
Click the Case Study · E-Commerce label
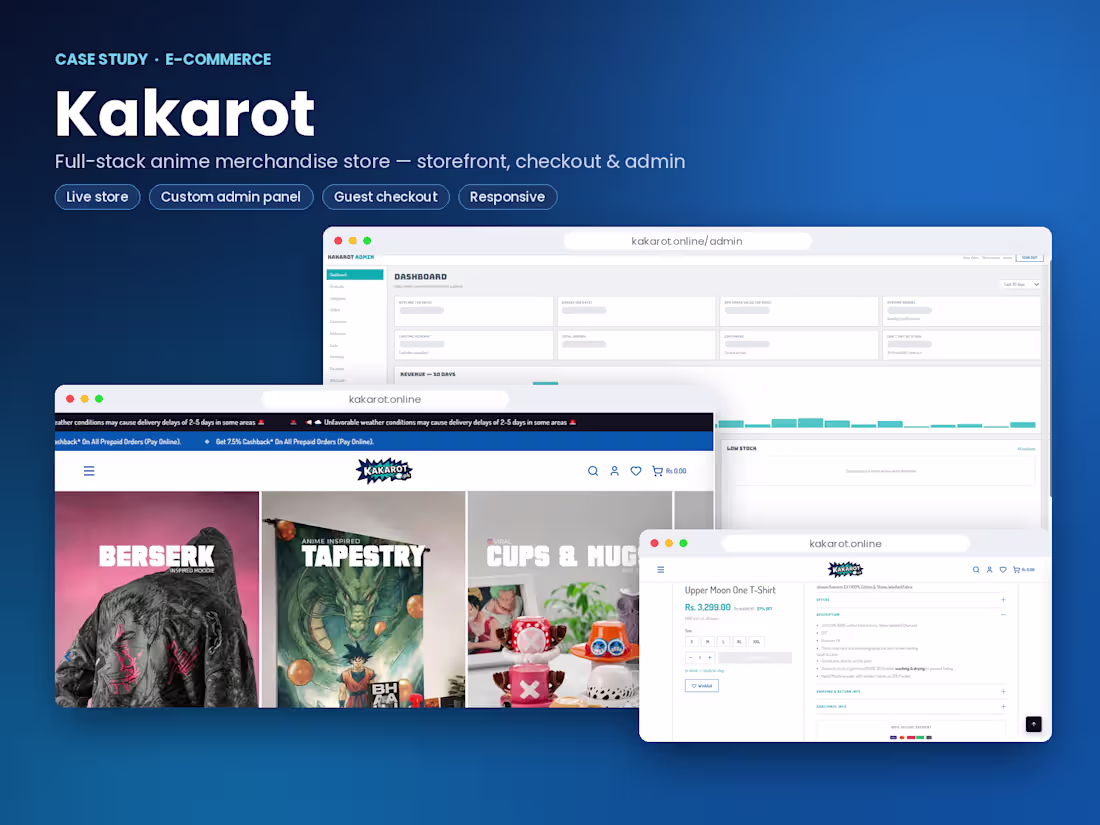coord(163,60)
